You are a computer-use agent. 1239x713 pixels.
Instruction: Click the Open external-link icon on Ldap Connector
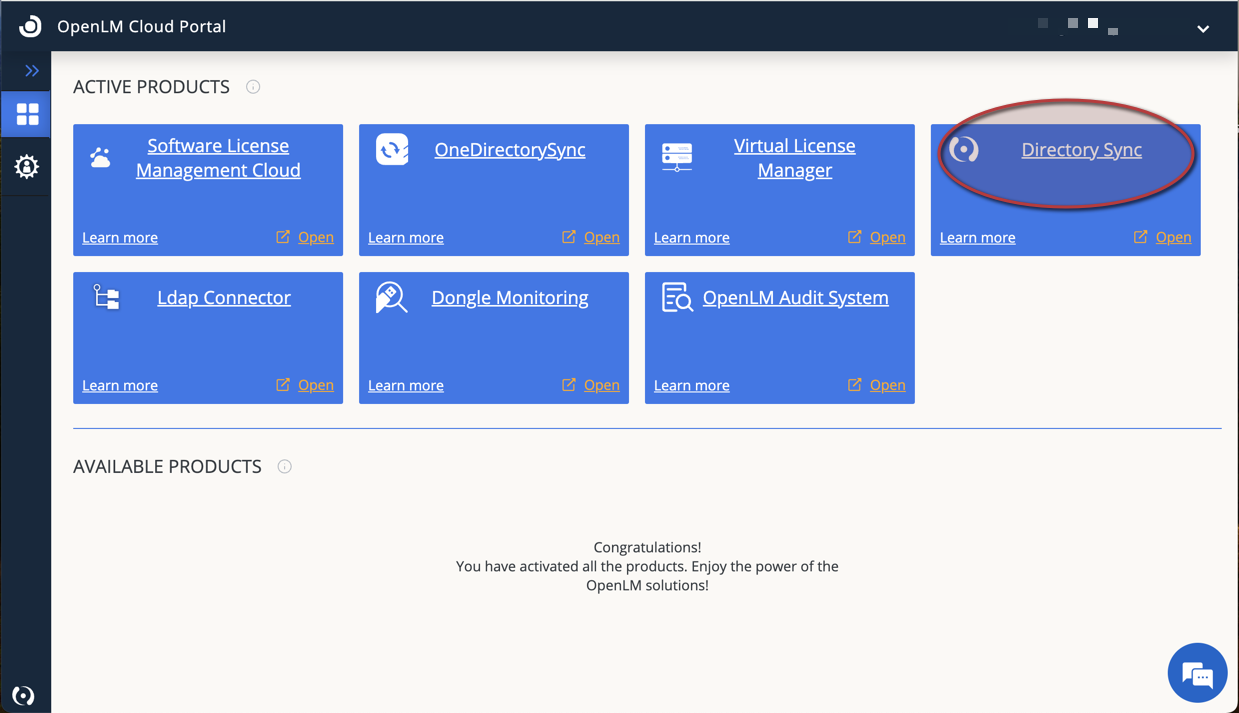pyautogui.click(x=283, y=385)
